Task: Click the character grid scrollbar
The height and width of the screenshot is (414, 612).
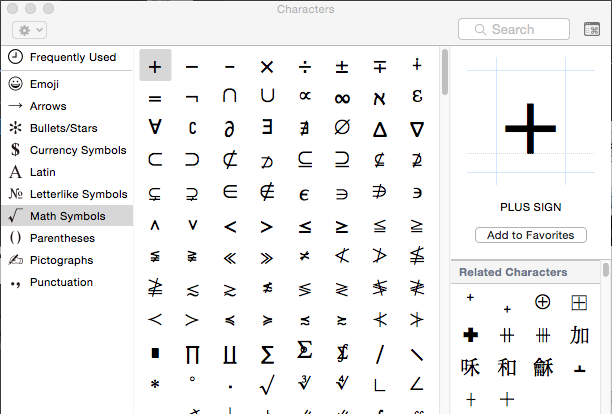Action: 445,72
